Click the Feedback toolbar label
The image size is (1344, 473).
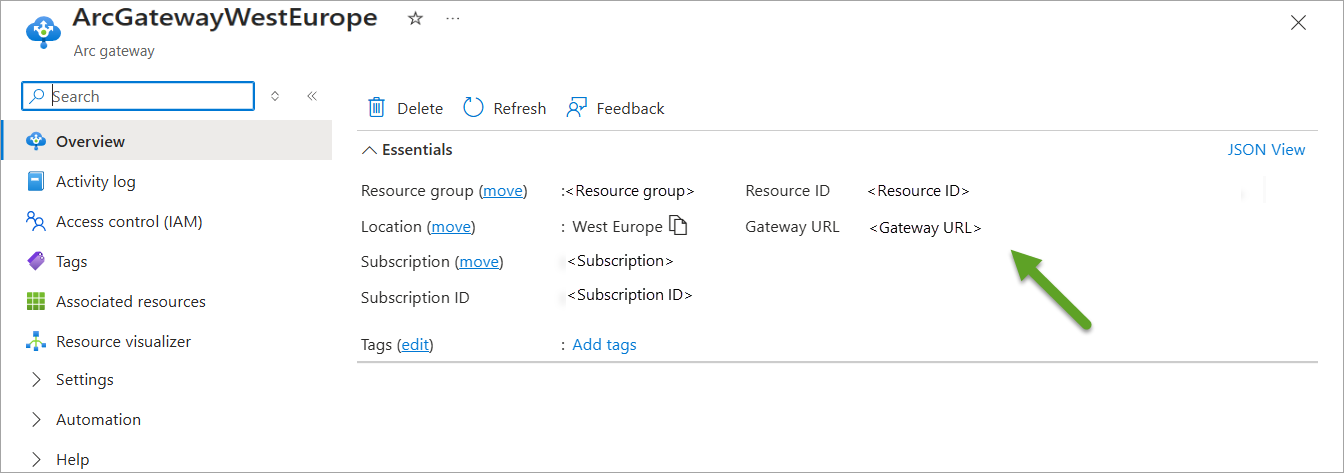(630, 108)
